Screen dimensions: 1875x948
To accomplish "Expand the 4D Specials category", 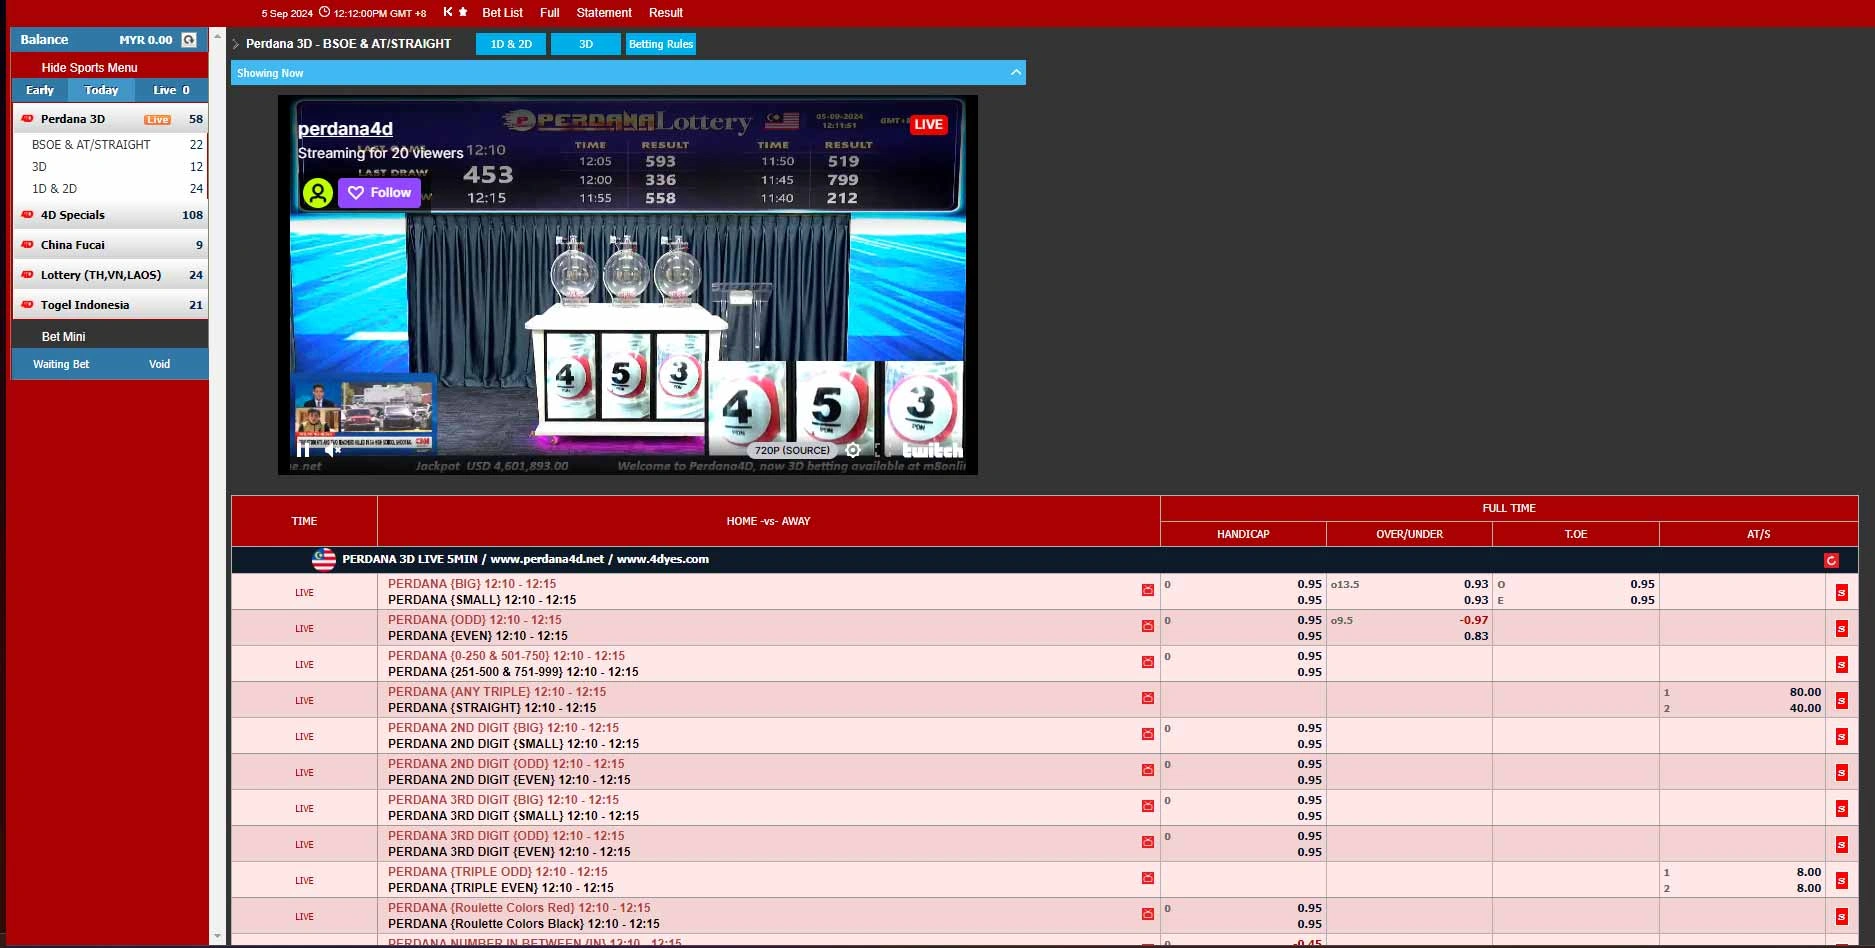I will click(72, 215).
